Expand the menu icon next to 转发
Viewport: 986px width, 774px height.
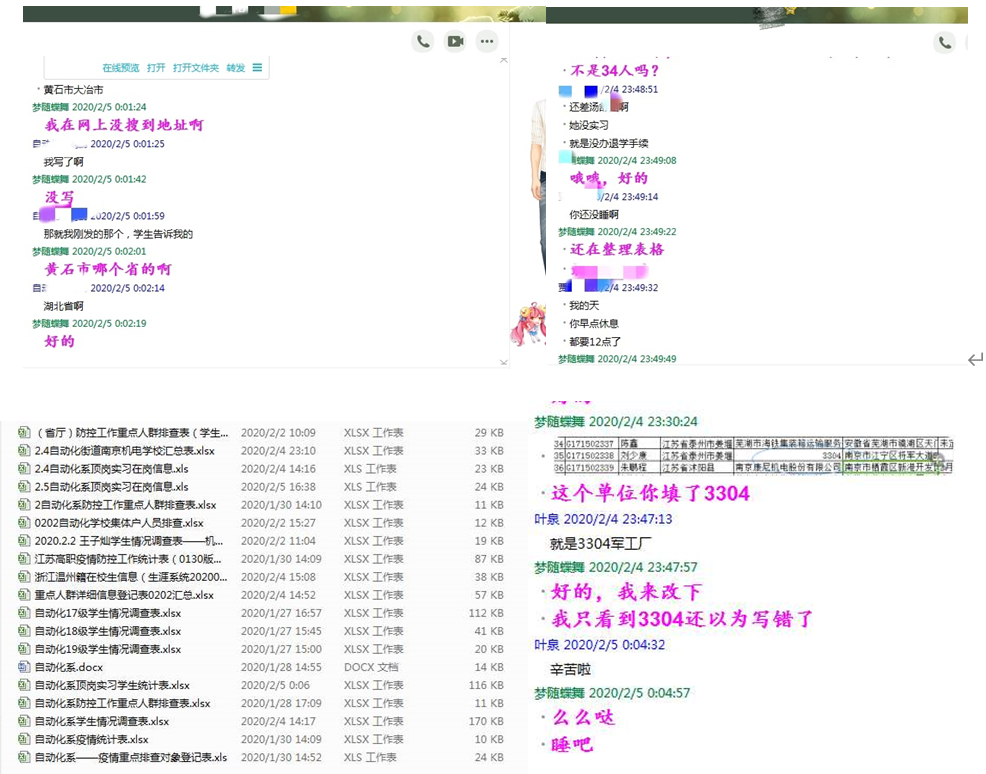point(257,68)
